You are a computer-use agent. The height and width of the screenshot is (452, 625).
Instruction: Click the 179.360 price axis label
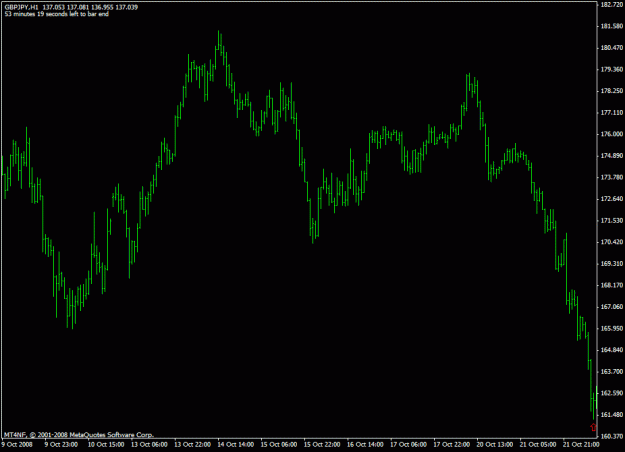pos(611,69)
